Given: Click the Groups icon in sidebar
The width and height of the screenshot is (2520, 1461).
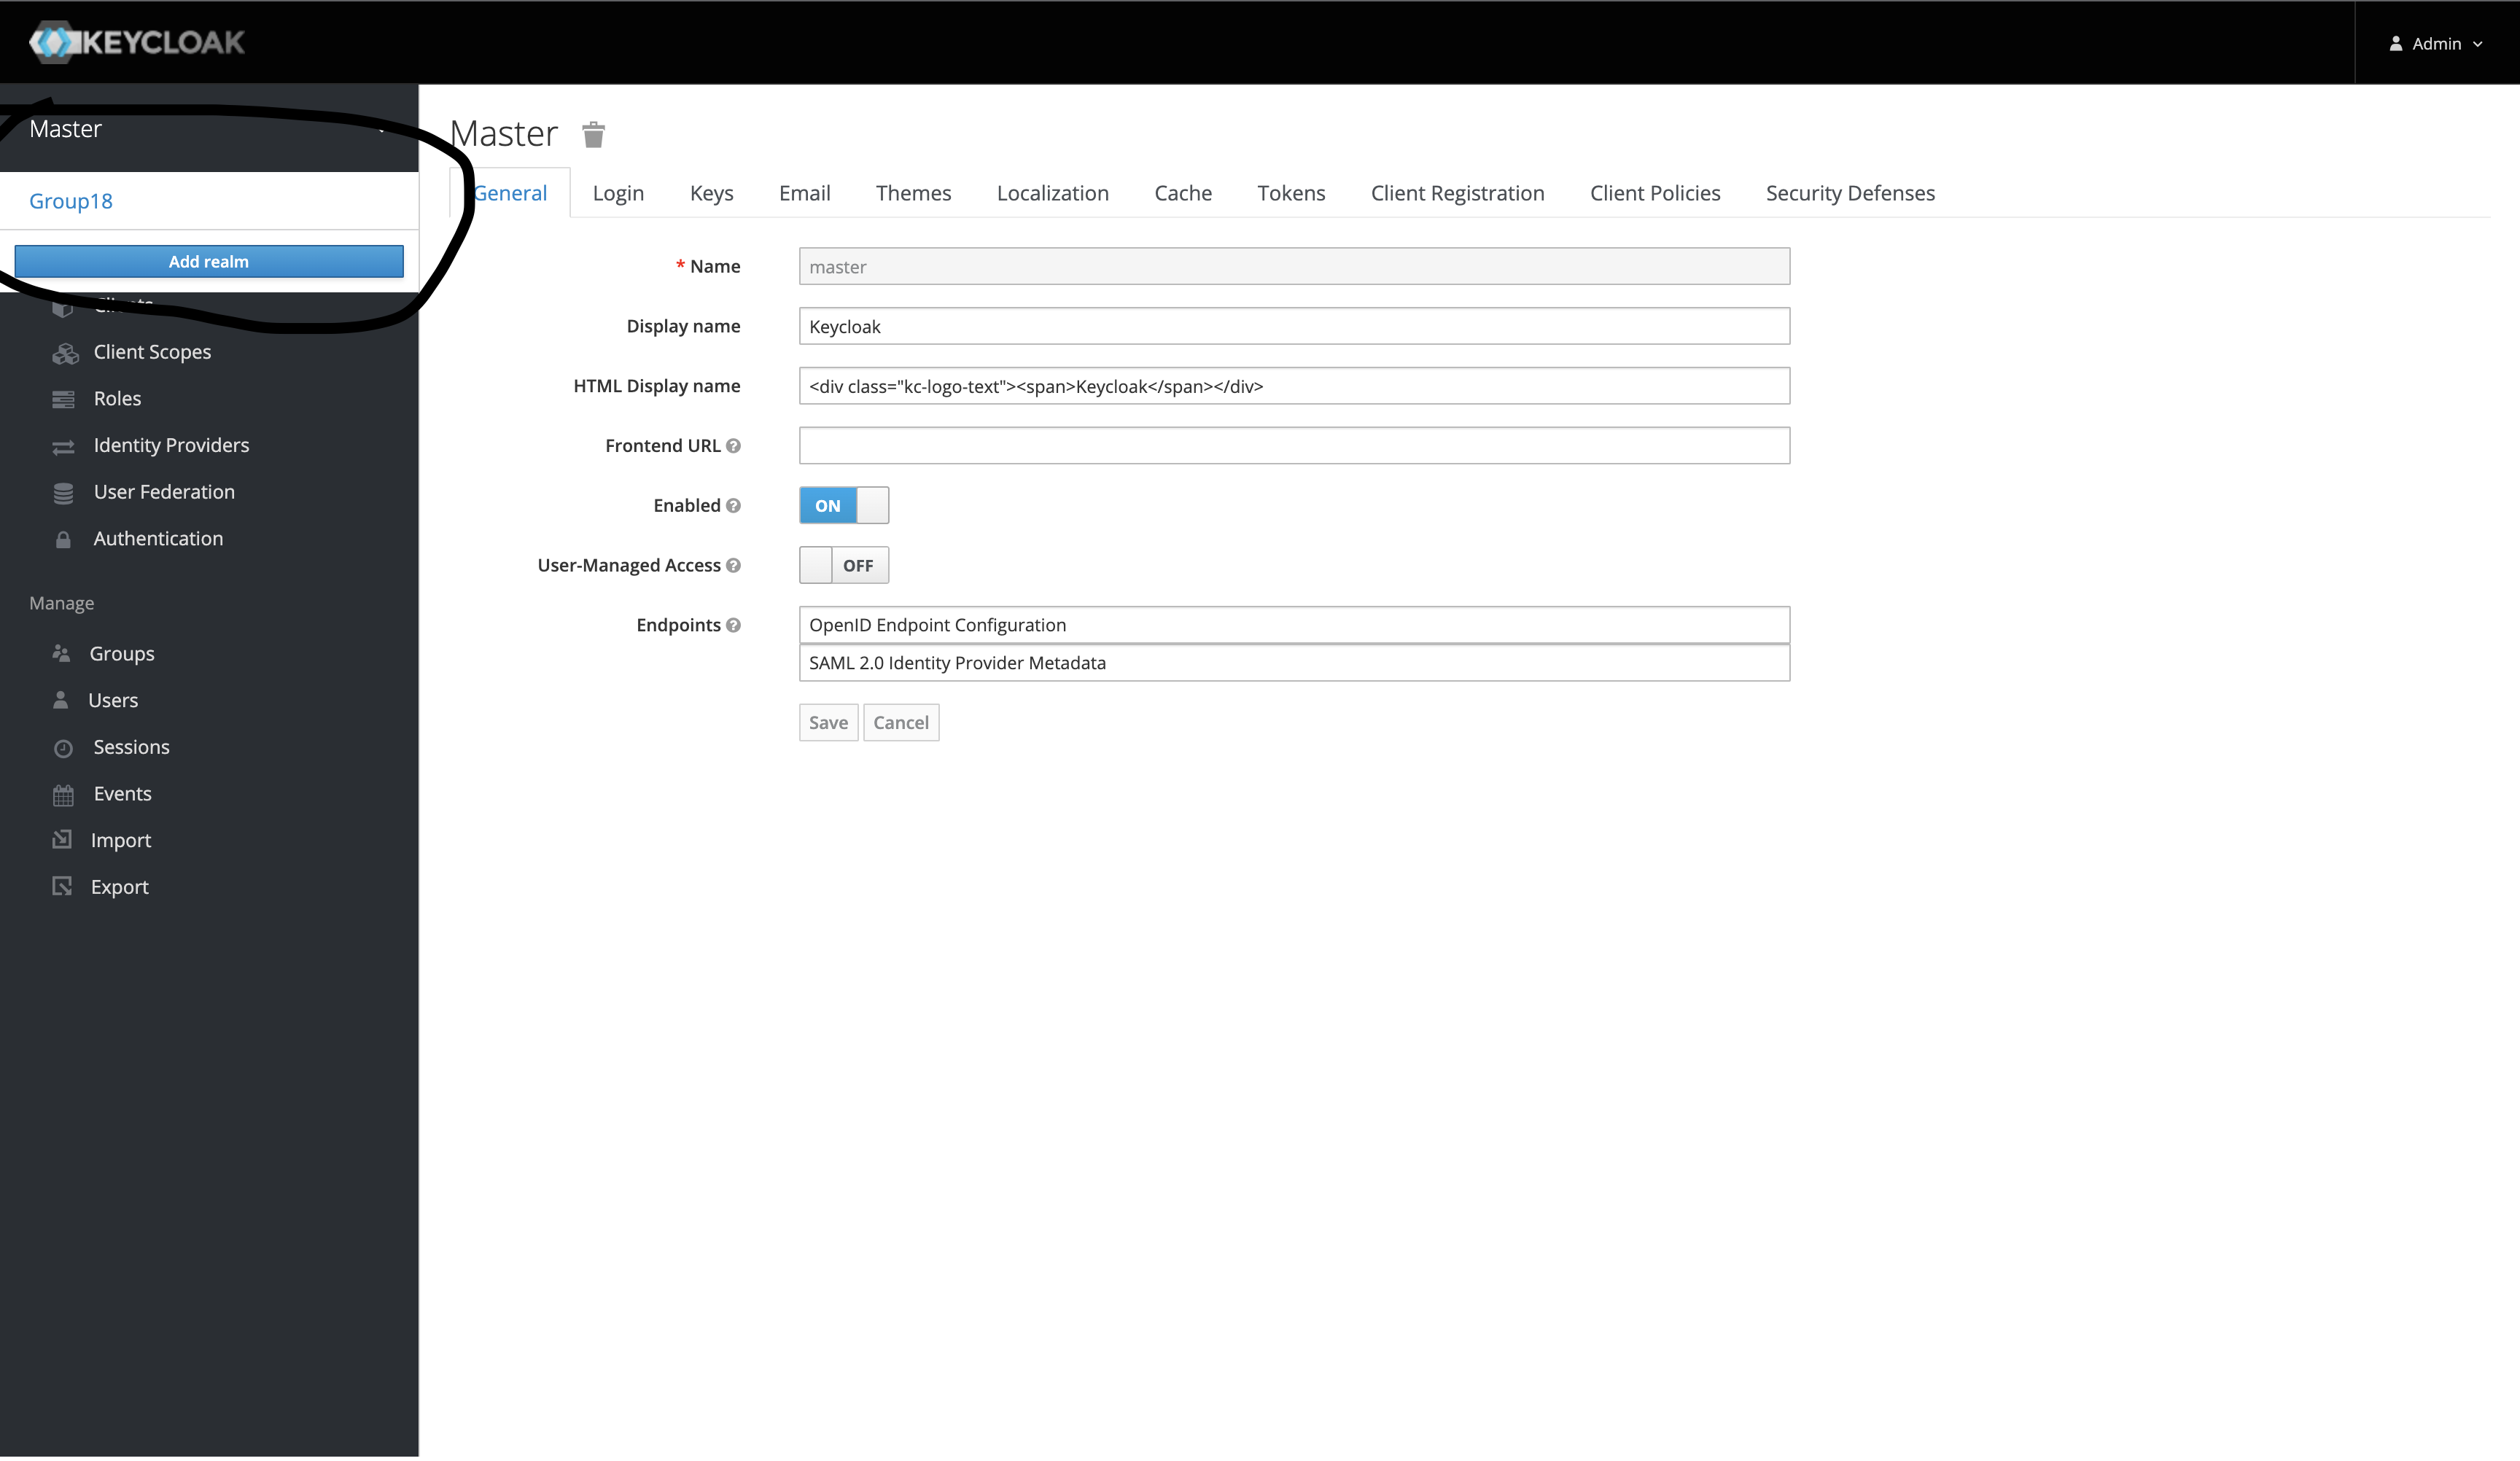Looking at the screenshot, I should click(x=63, y=654).
